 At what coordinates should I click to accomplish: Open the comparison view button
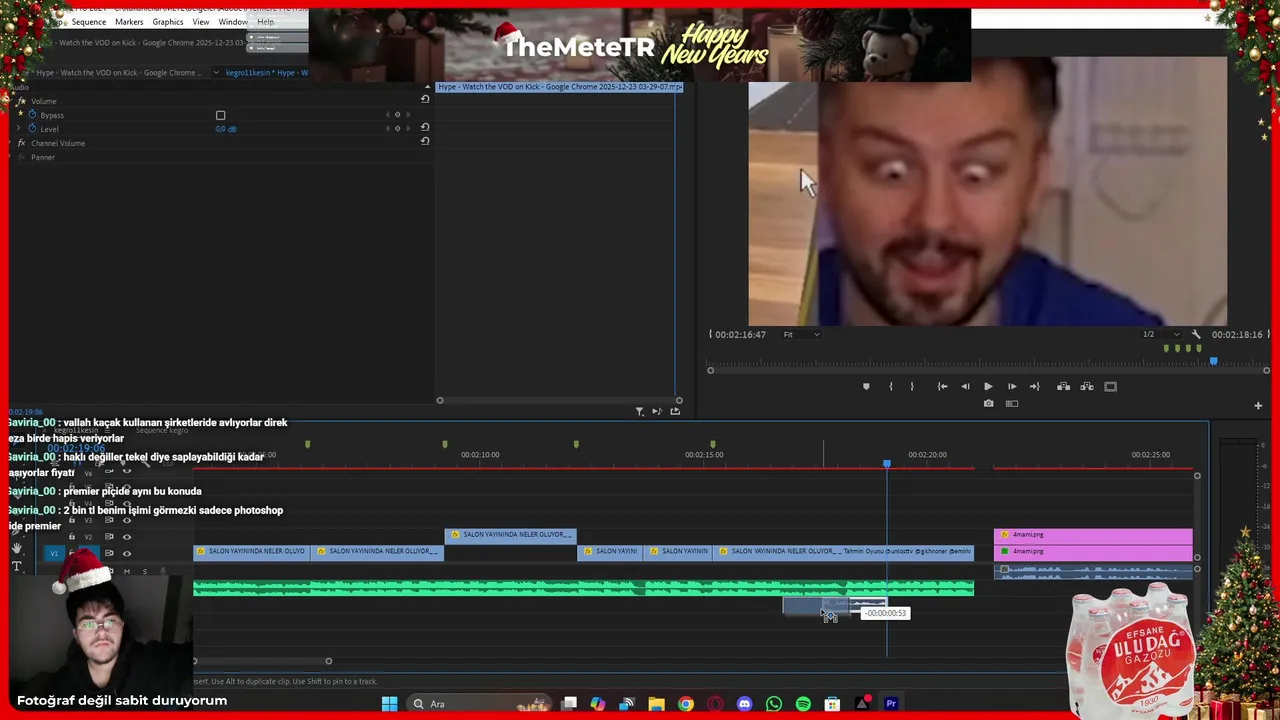coord(1012,404)
